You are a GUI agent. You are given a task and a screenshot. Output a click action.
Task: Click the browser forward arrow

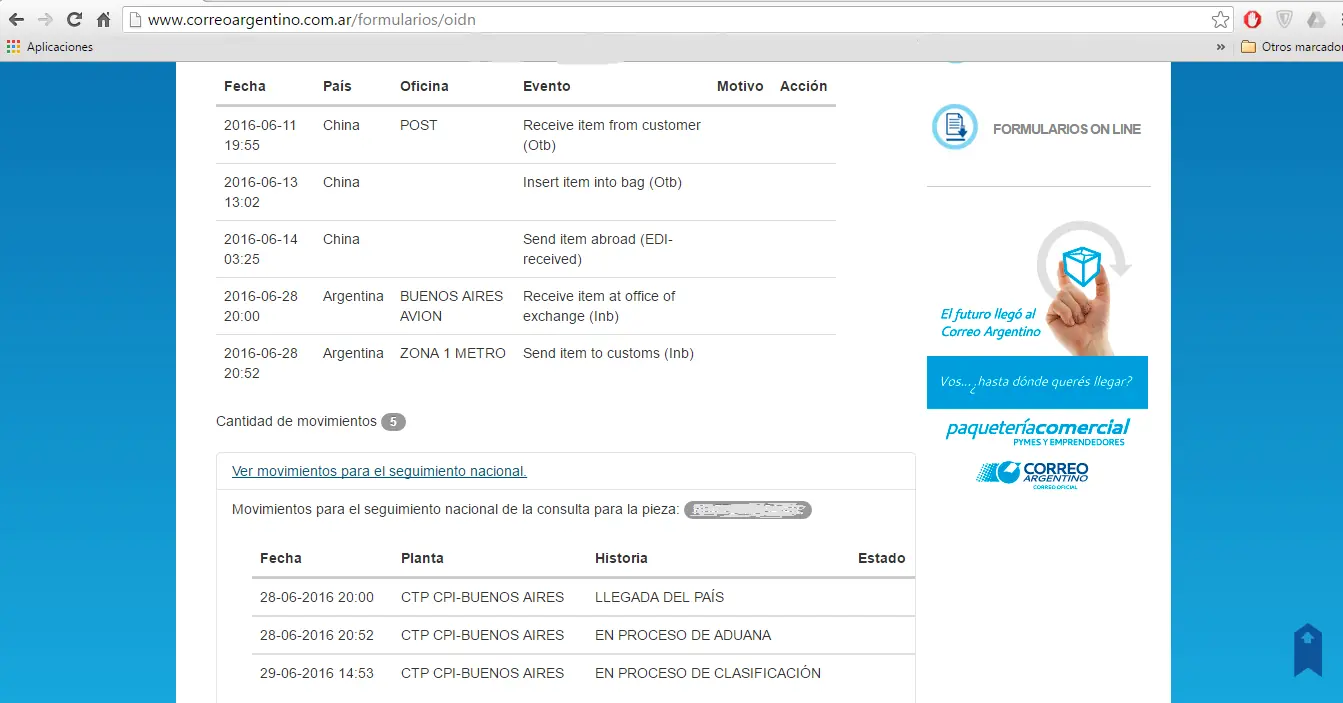point(45,19)
